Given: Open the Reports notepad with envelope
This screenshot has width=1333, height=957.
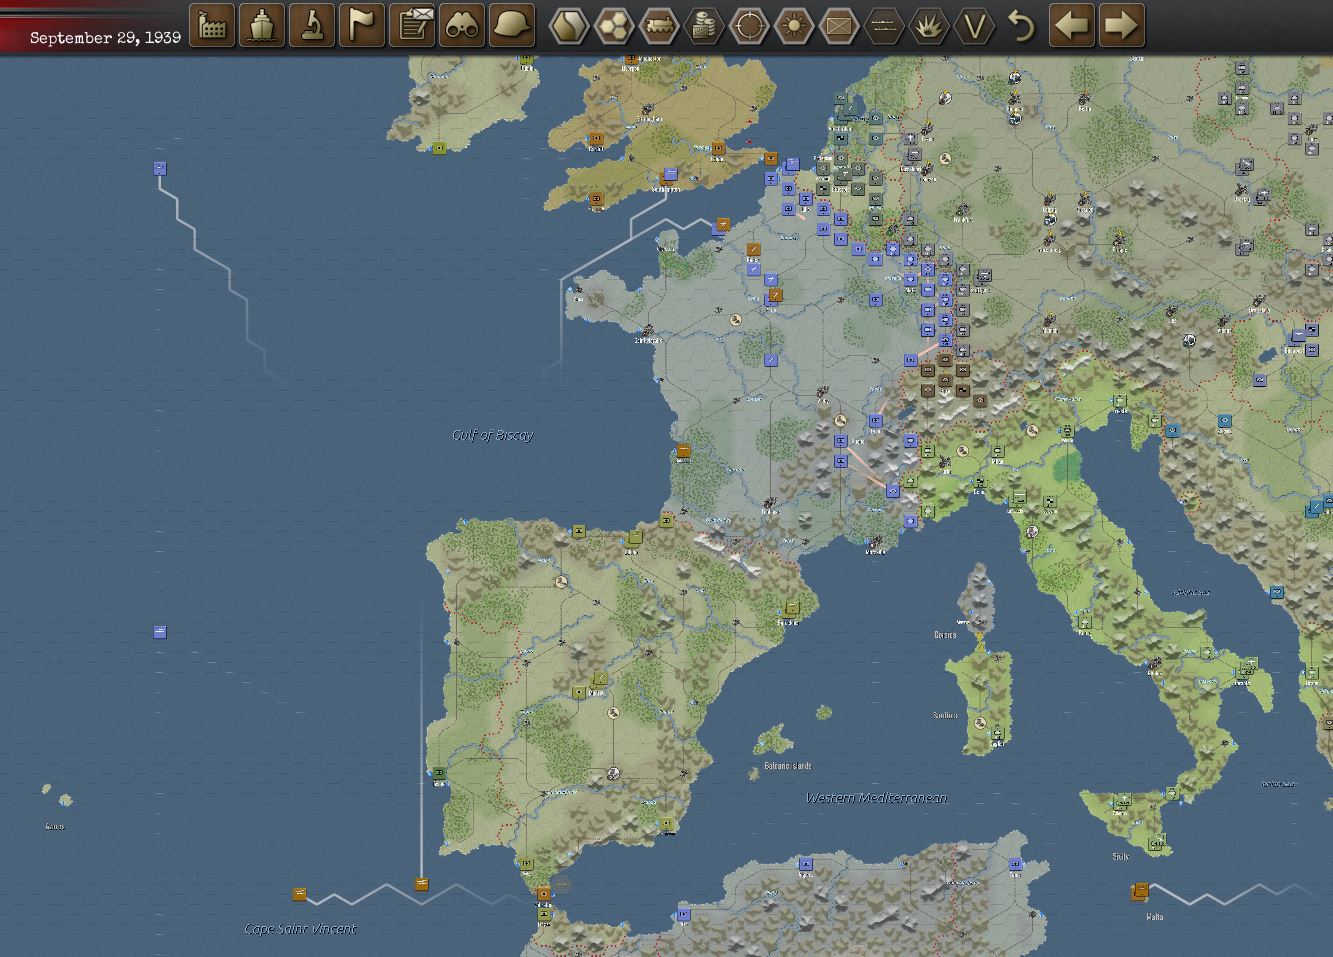Looking at the screenshot, I should pos(412,25).
